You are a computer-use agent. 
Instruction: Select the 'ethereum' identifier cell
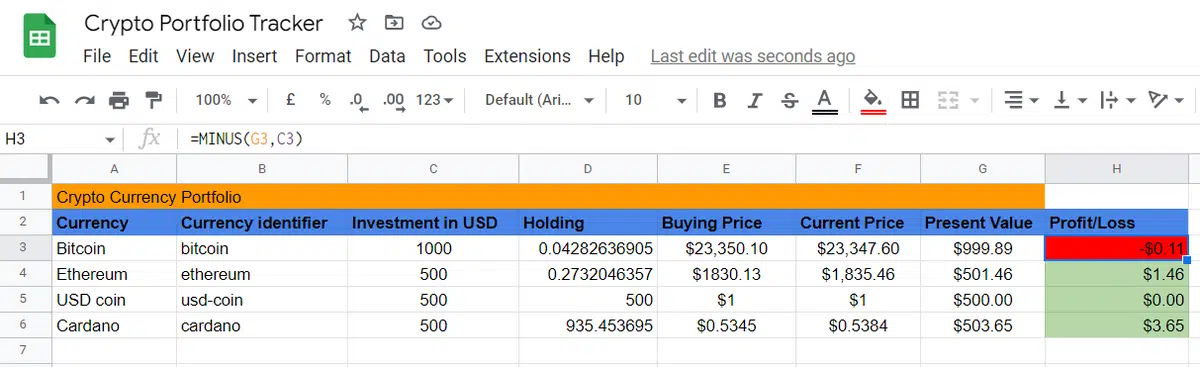(x=261, y=274)
